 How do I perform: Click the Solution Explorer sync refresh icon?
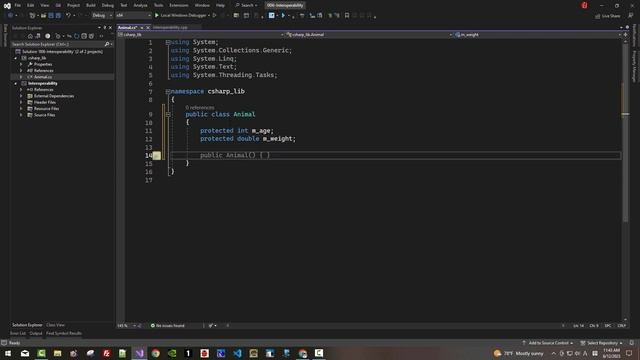(x=76, y=36)
